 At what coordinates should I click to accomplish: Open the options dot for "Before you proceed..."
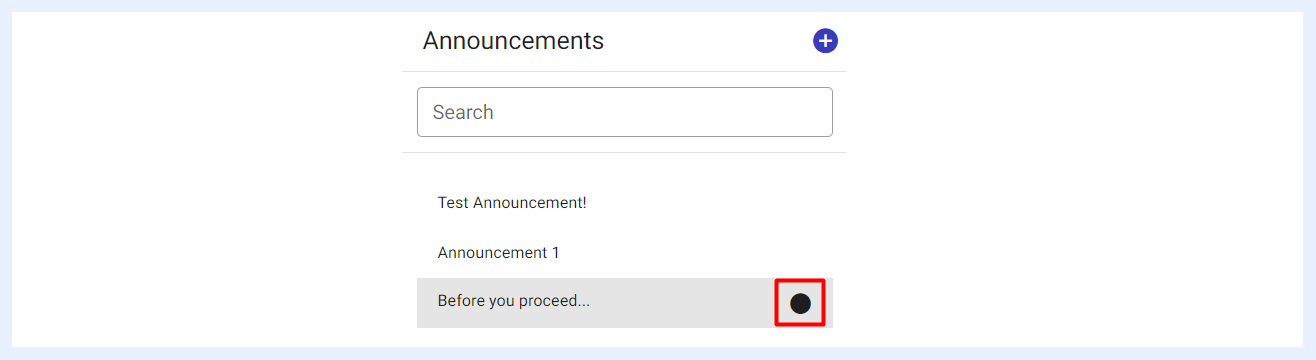point(800,303)
